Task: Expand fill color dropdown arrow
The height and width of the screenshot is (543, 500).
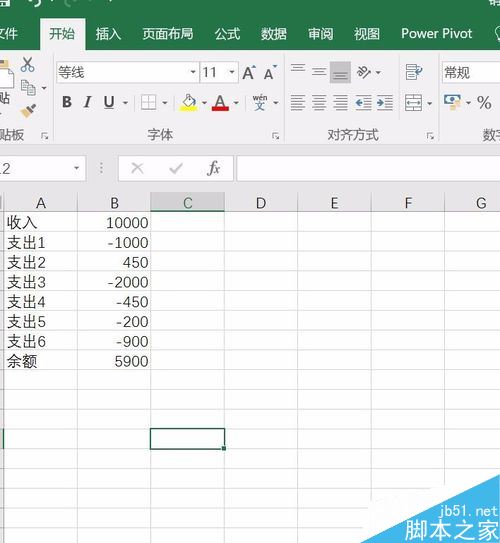Action: click(x=204, y=103)
